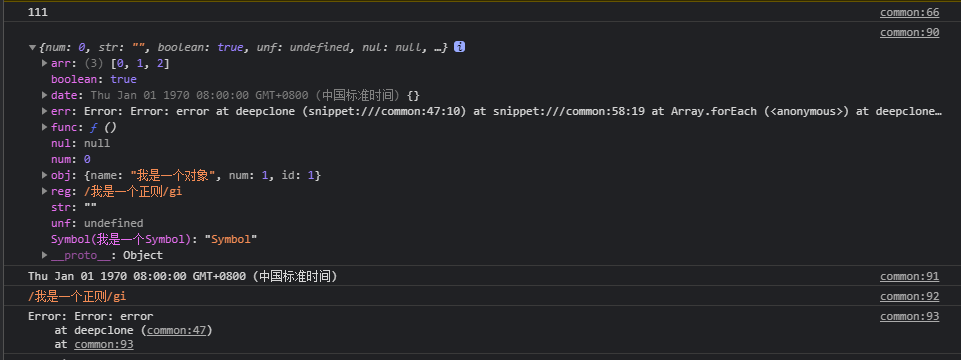Select the Symbol property row

pyautogui.click(x=154, y=239)
